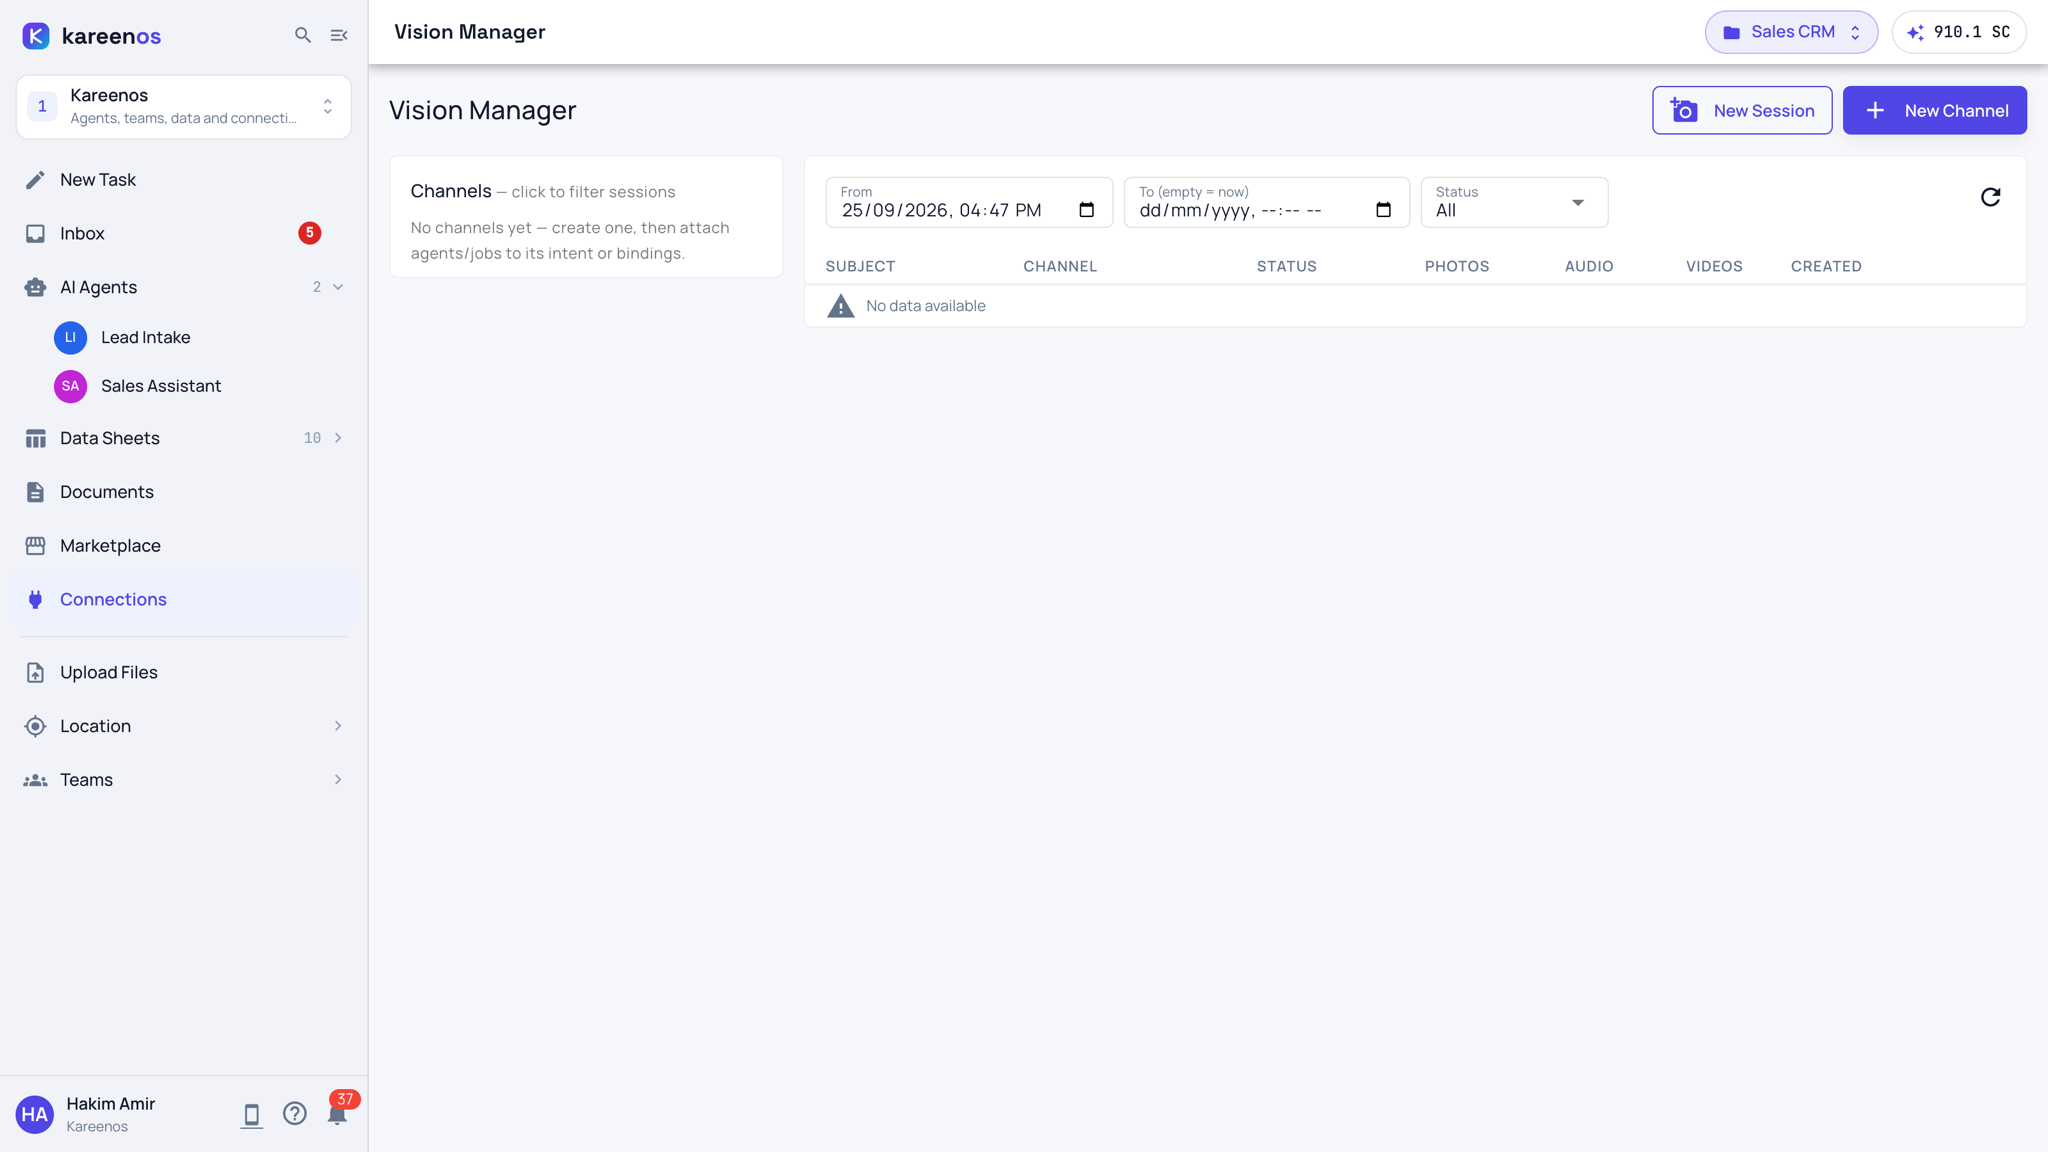Click the Channels panel heading

point(451,191)
